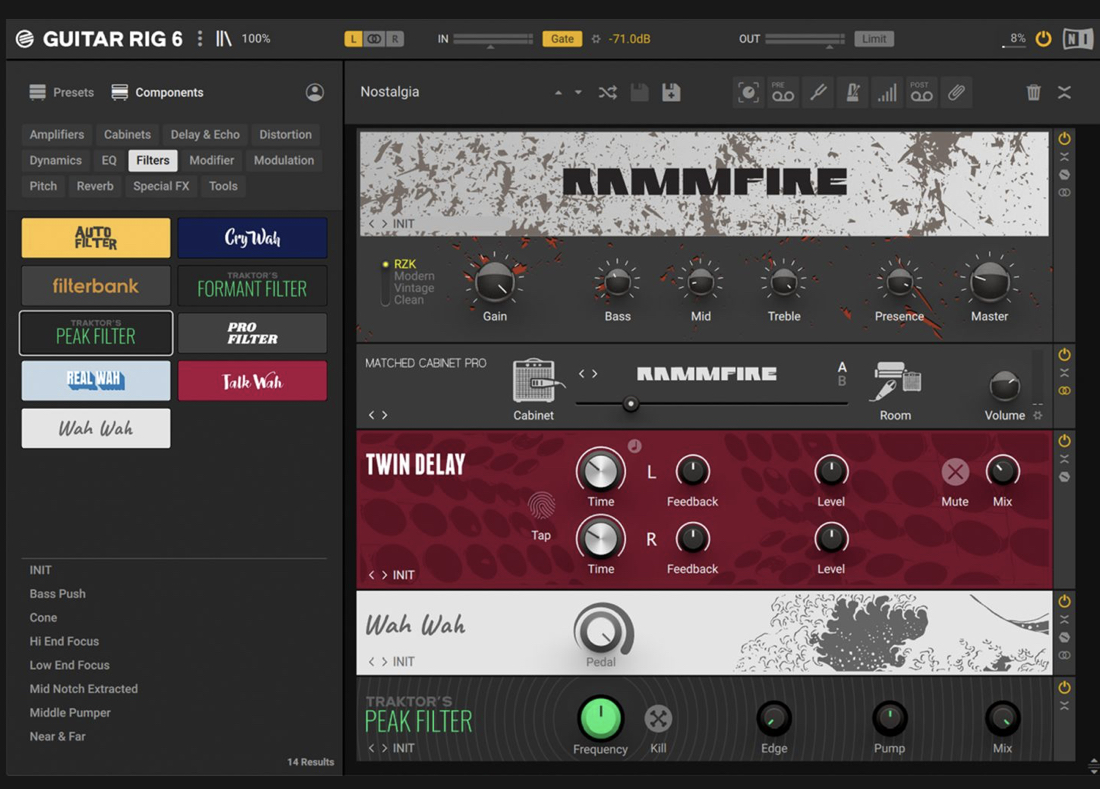Click the global FX icon left of PRE

pos(749,93)
